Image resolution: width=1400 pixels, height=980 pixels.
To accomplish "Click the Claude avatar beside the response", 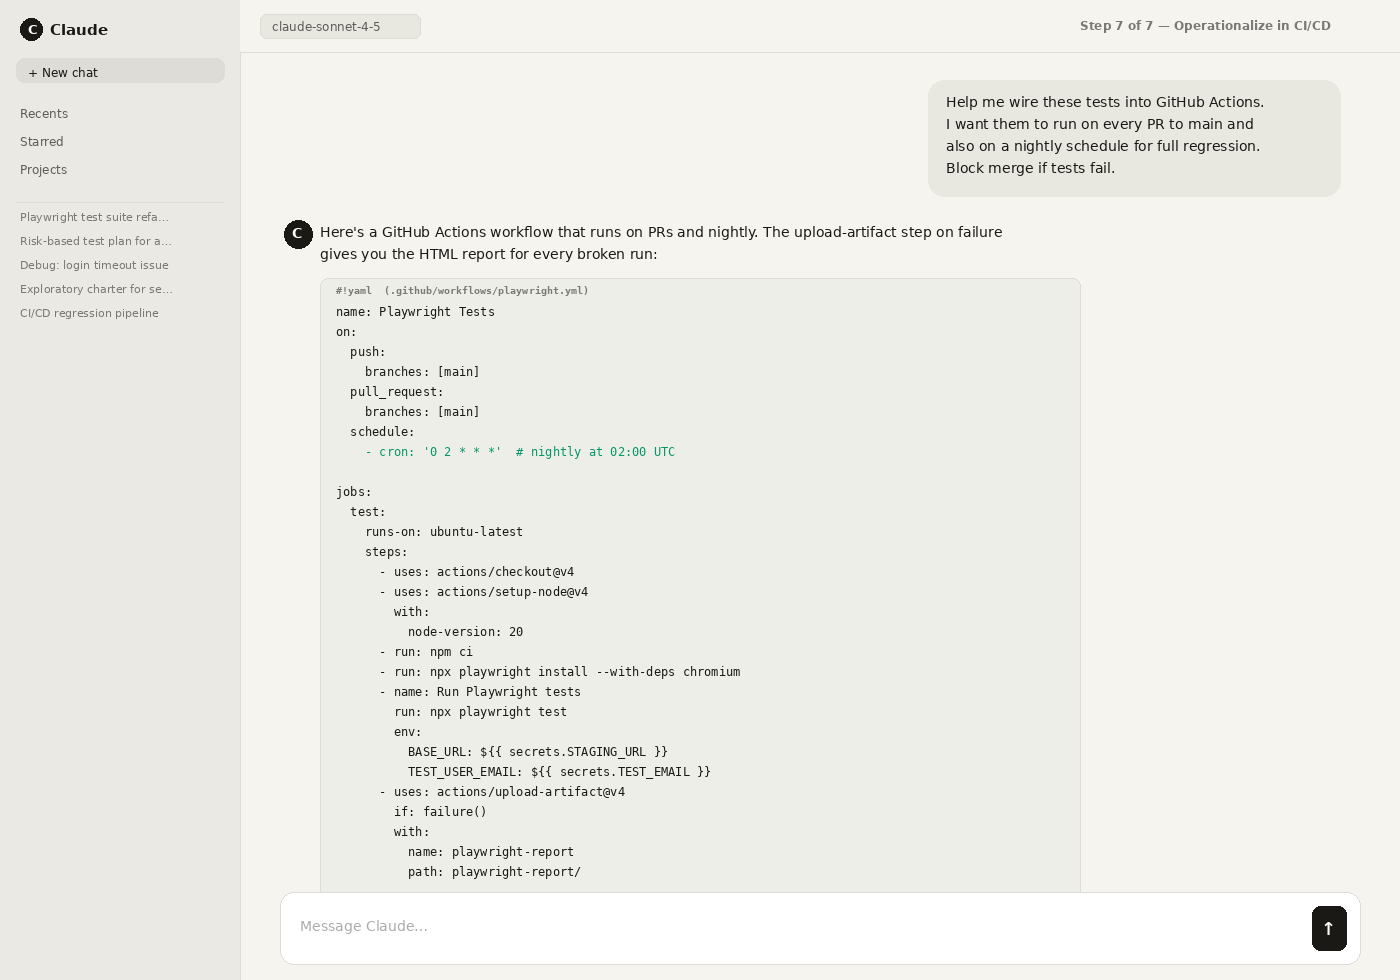I will pyautogui.click(x=298, y=234).
